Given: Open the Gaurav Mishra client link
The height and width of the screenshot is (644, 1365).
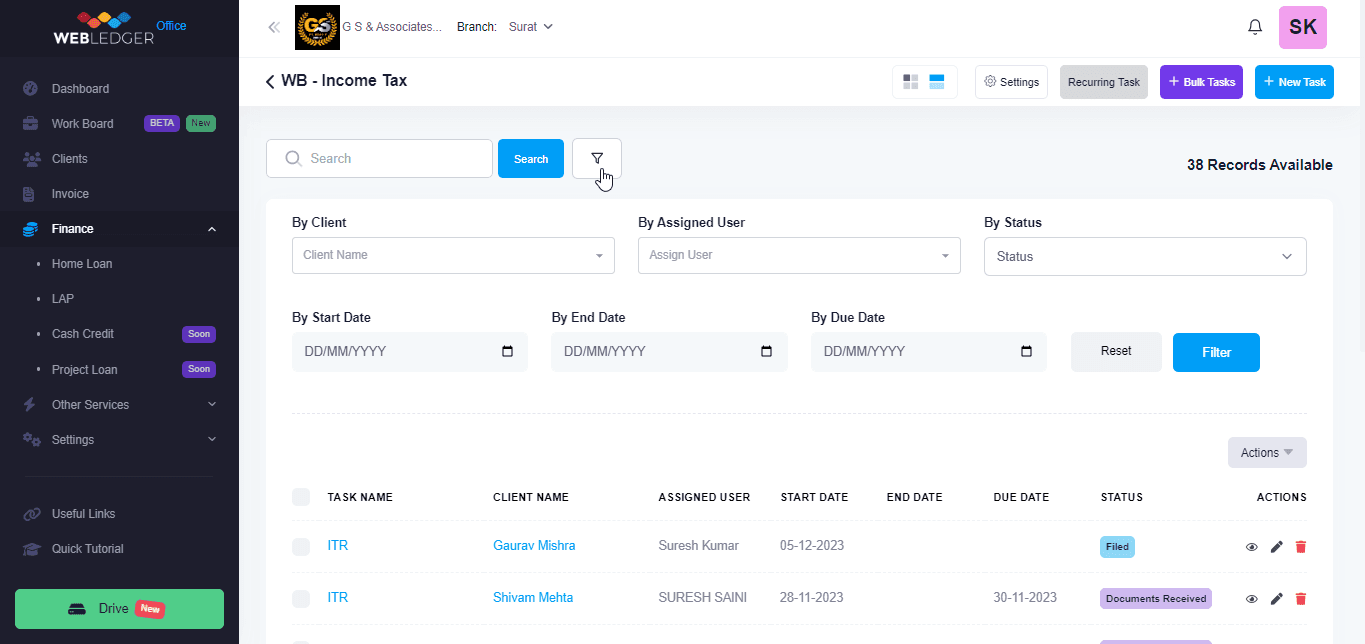Looking at the screenshot, I should pos(534,546).
